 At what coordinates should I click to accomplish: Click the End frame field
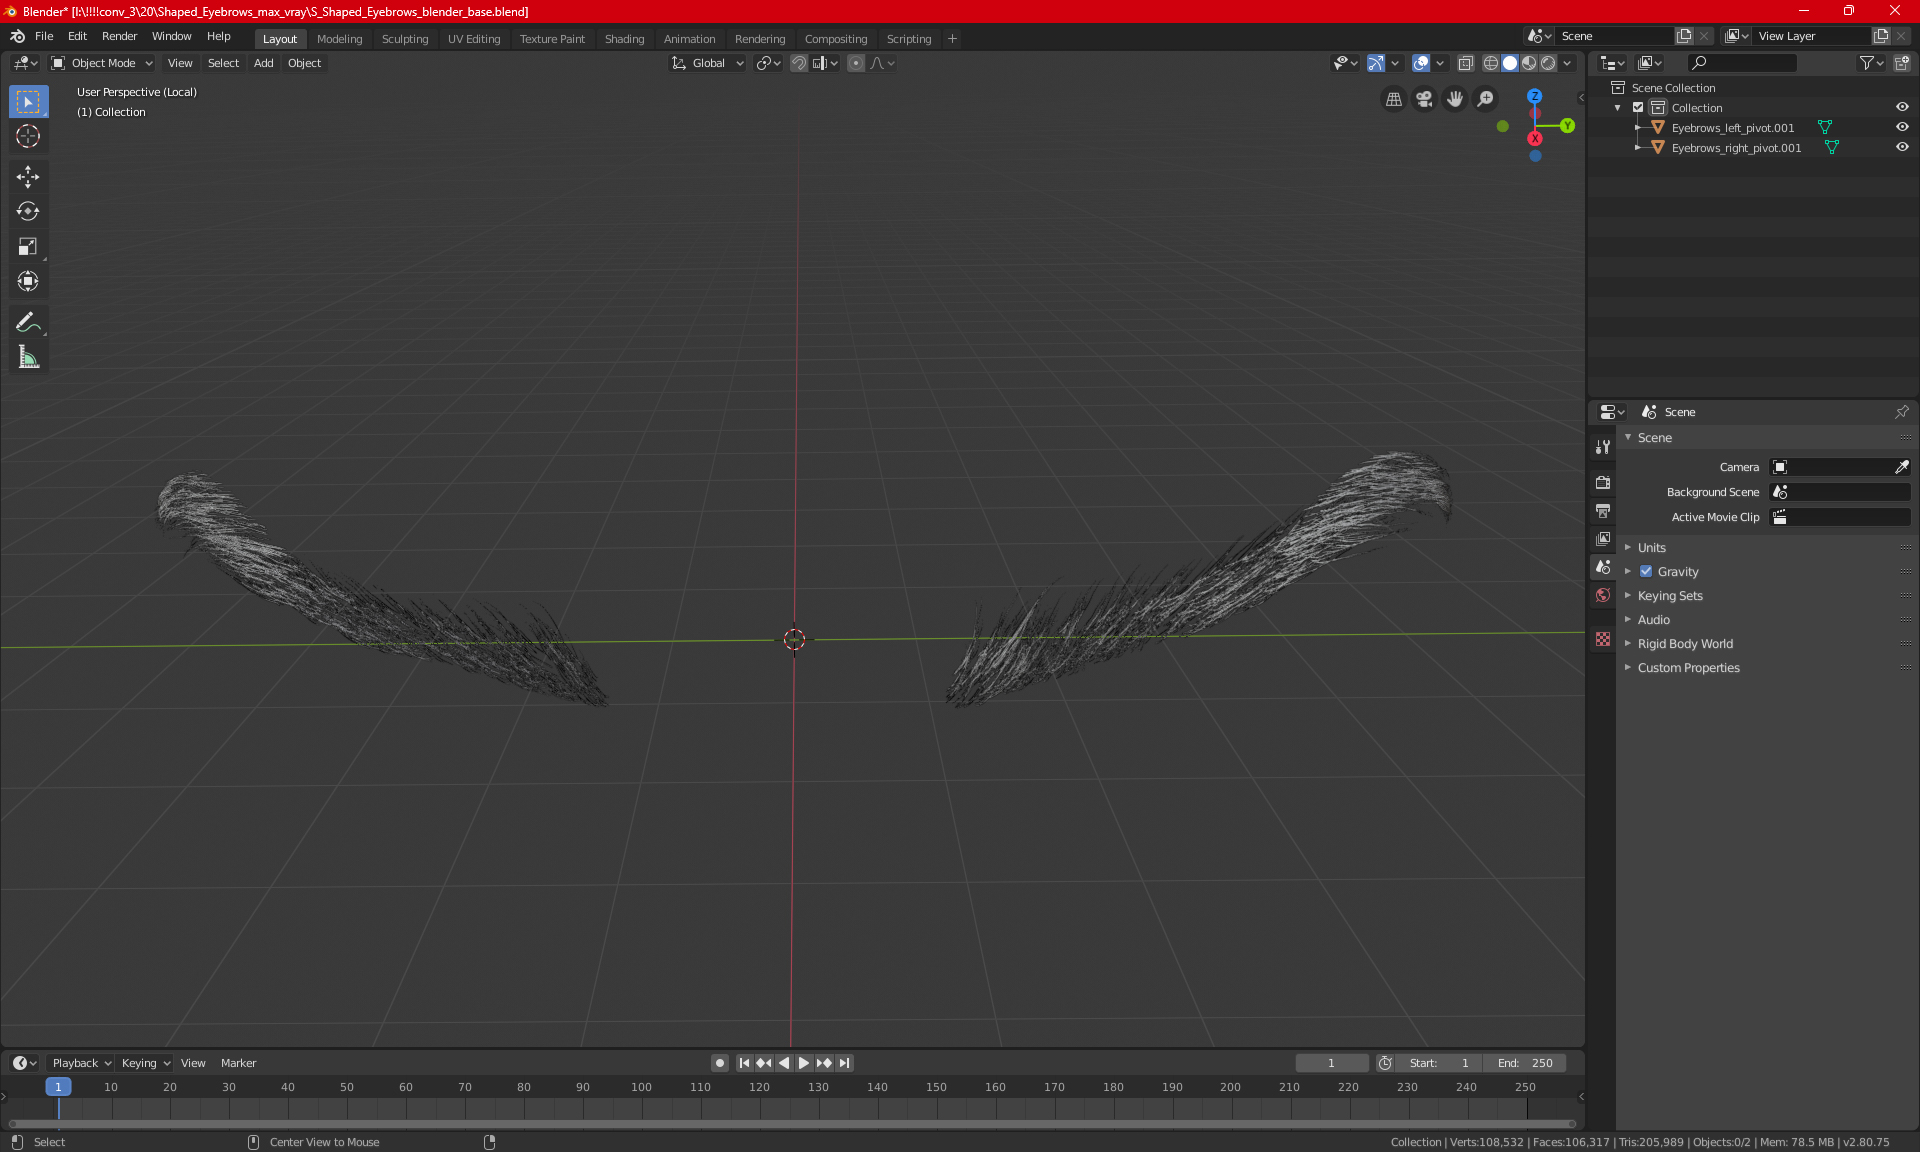1525,1063
